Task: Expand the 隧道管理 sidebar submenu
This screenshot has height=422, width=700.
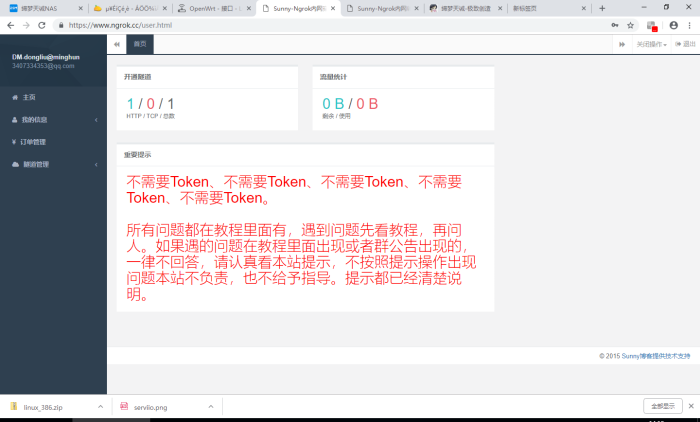Action: point(96,164)
